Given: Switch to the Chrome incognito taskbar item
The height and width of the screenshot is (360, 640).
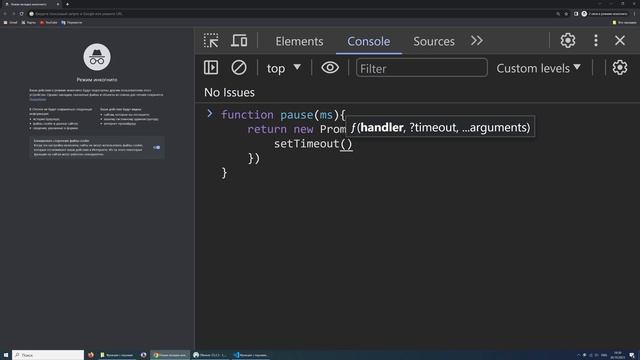Looking at the screenshot, I should 170,355.
